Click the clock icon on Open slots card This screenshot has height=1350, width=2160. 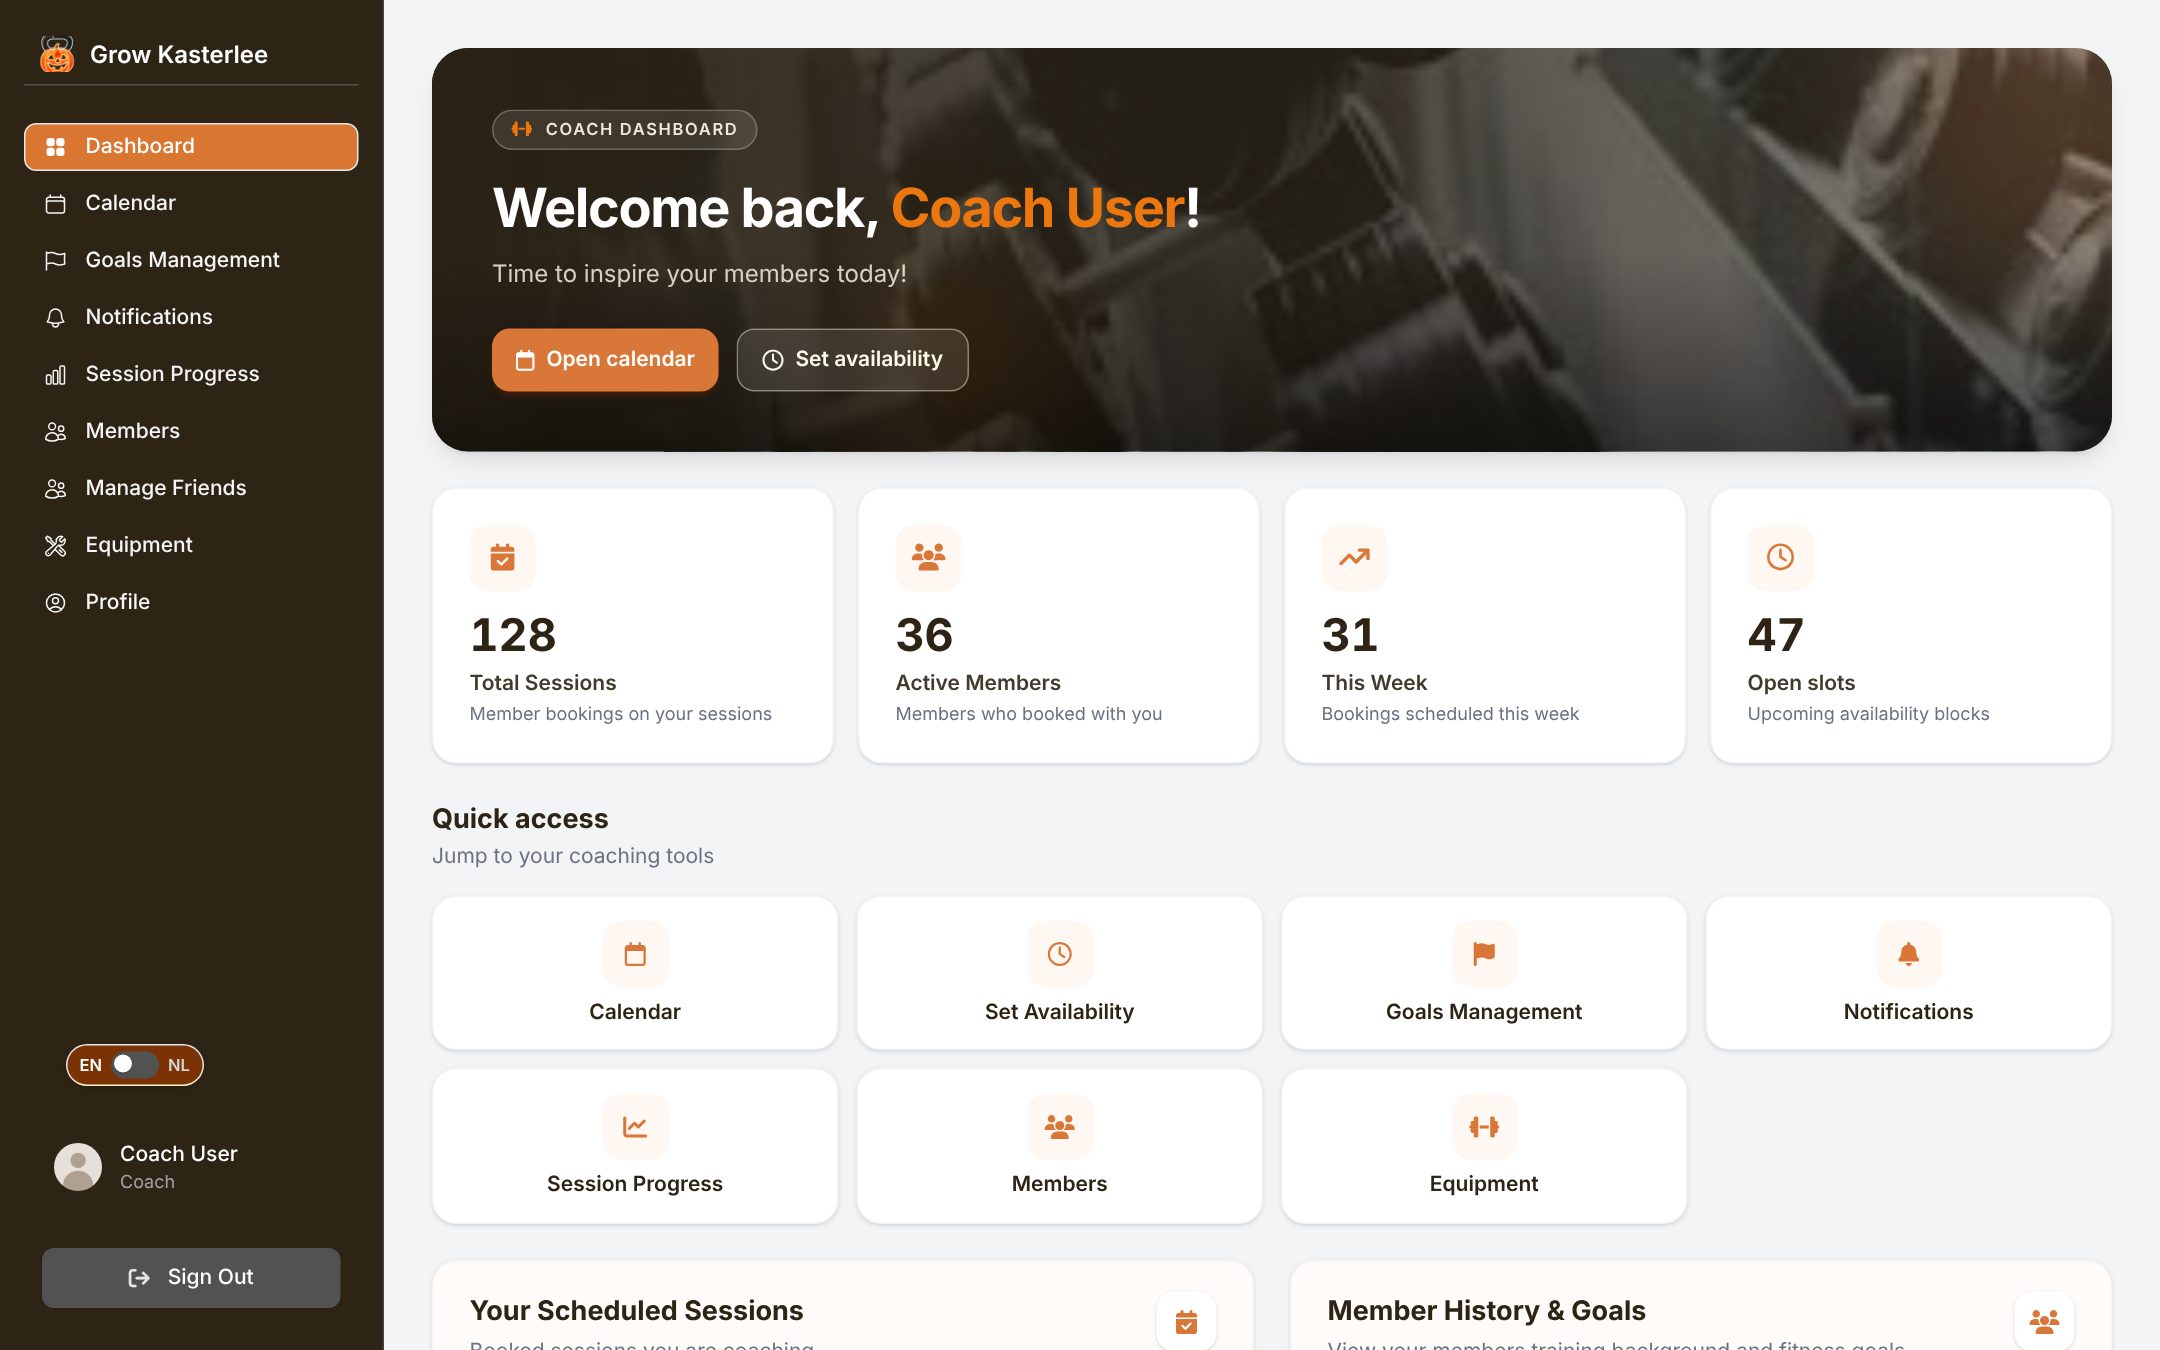1780,557
